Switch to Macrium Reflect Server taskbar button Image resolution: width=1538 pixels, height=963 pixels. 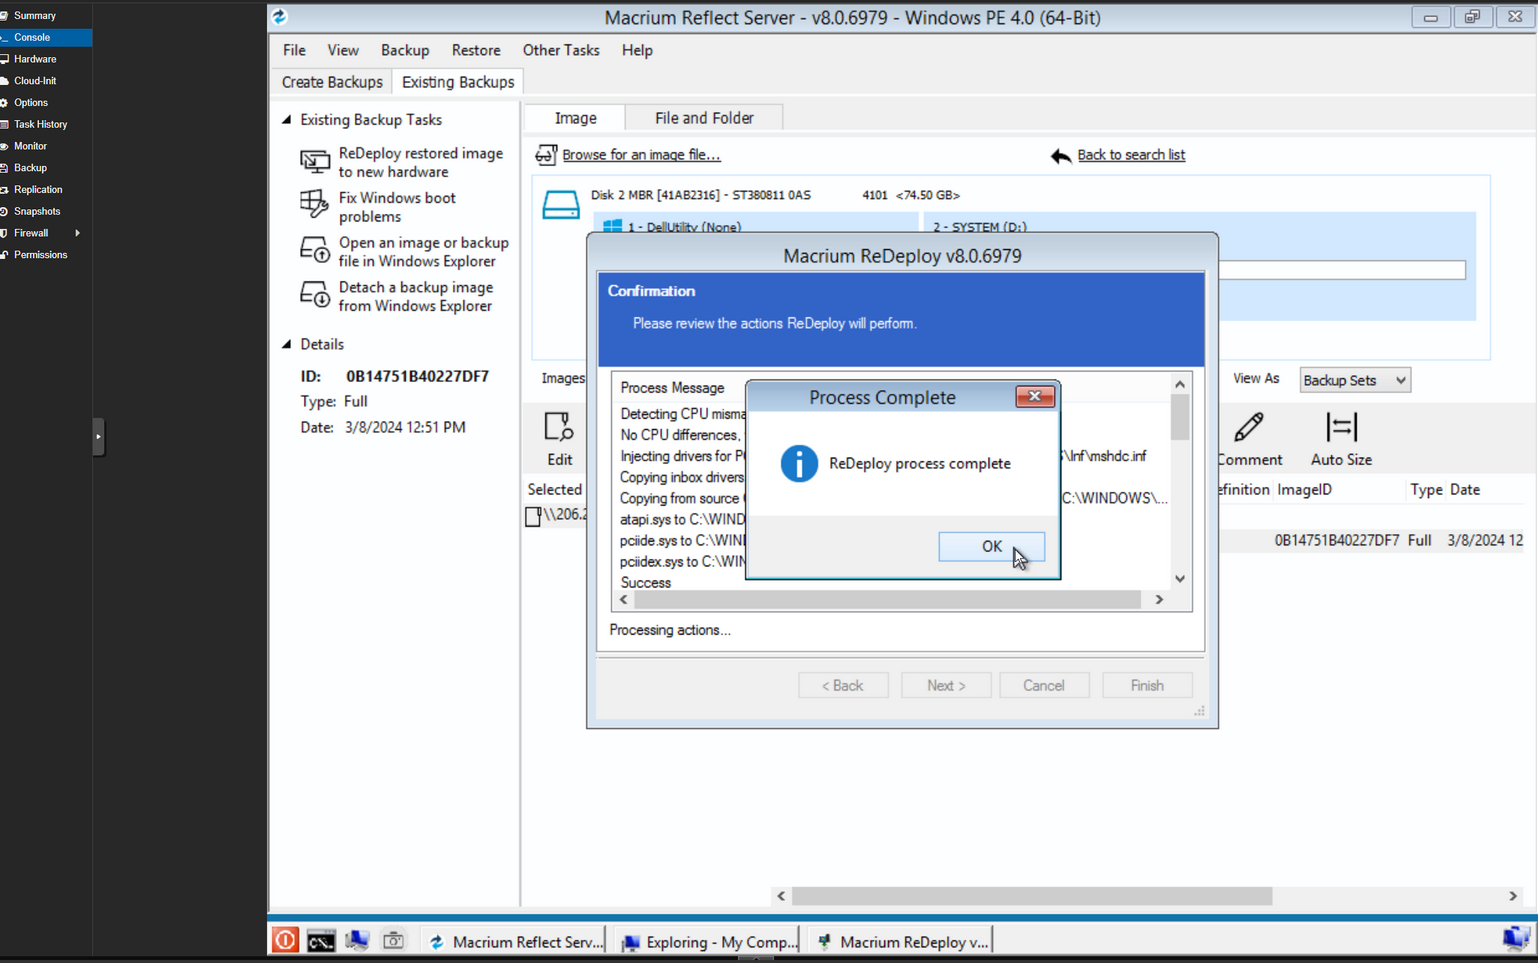[515, 941]
